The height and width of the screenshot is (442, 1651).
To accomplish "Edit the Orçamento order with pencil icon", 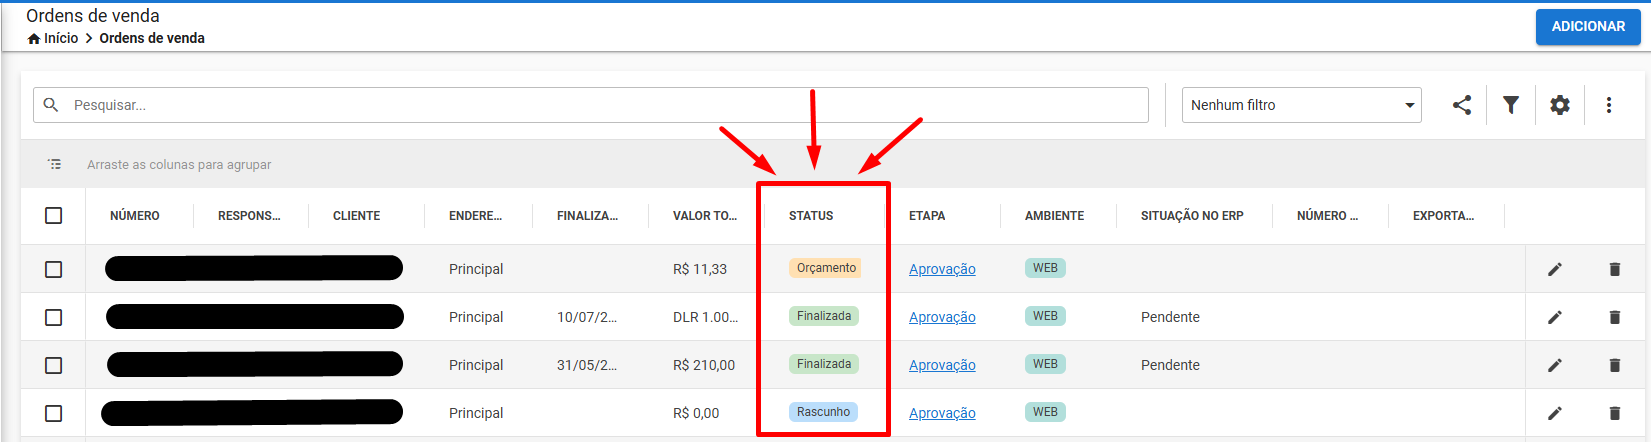I will pos(1555,269).
